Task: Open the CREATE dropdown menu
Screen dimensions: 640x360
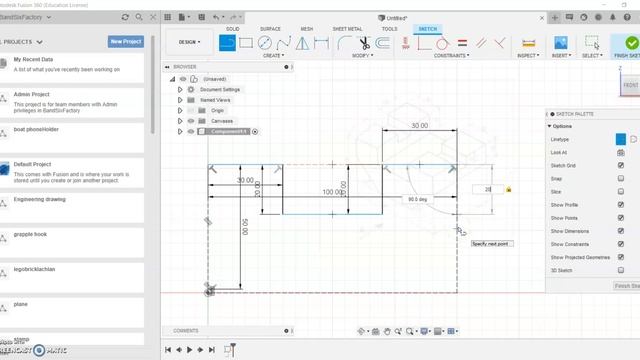Action: click(273, 56)
